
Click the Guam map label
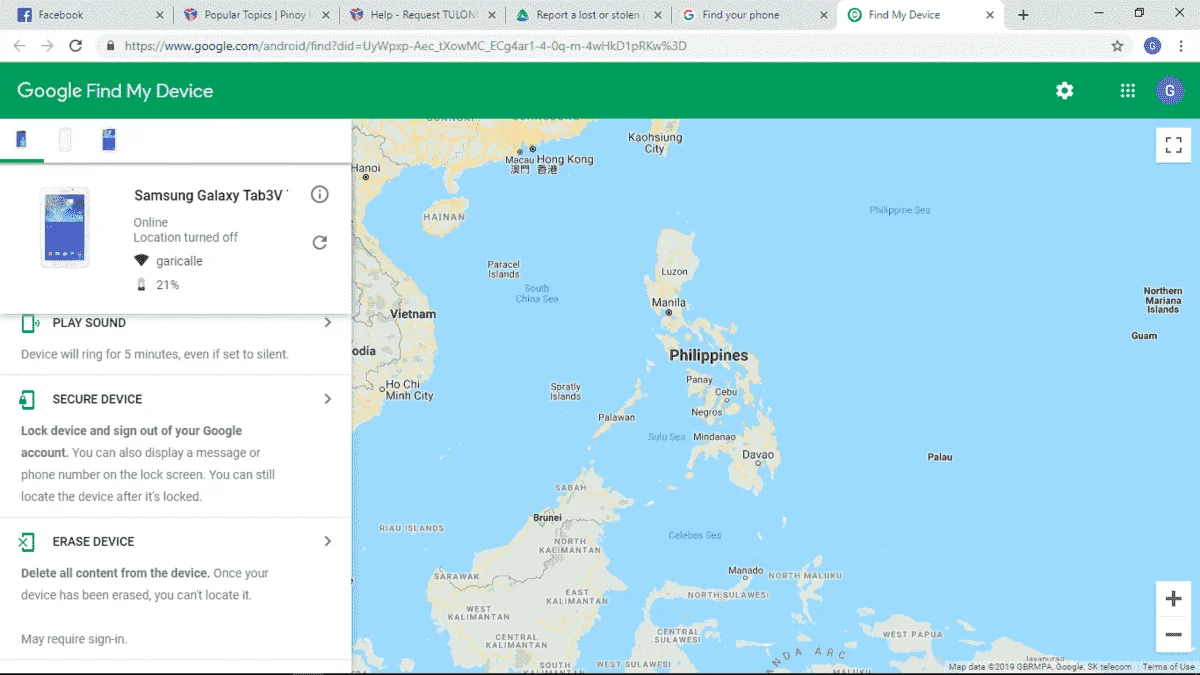coord(1144,336)
